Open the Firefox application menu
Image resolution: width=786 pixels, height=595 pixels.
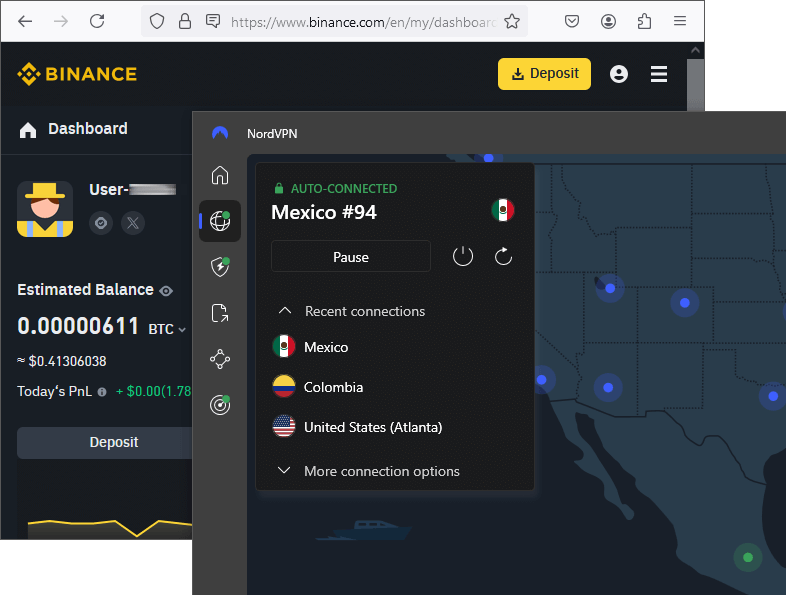pyautogui.click(x=680, y=21)
